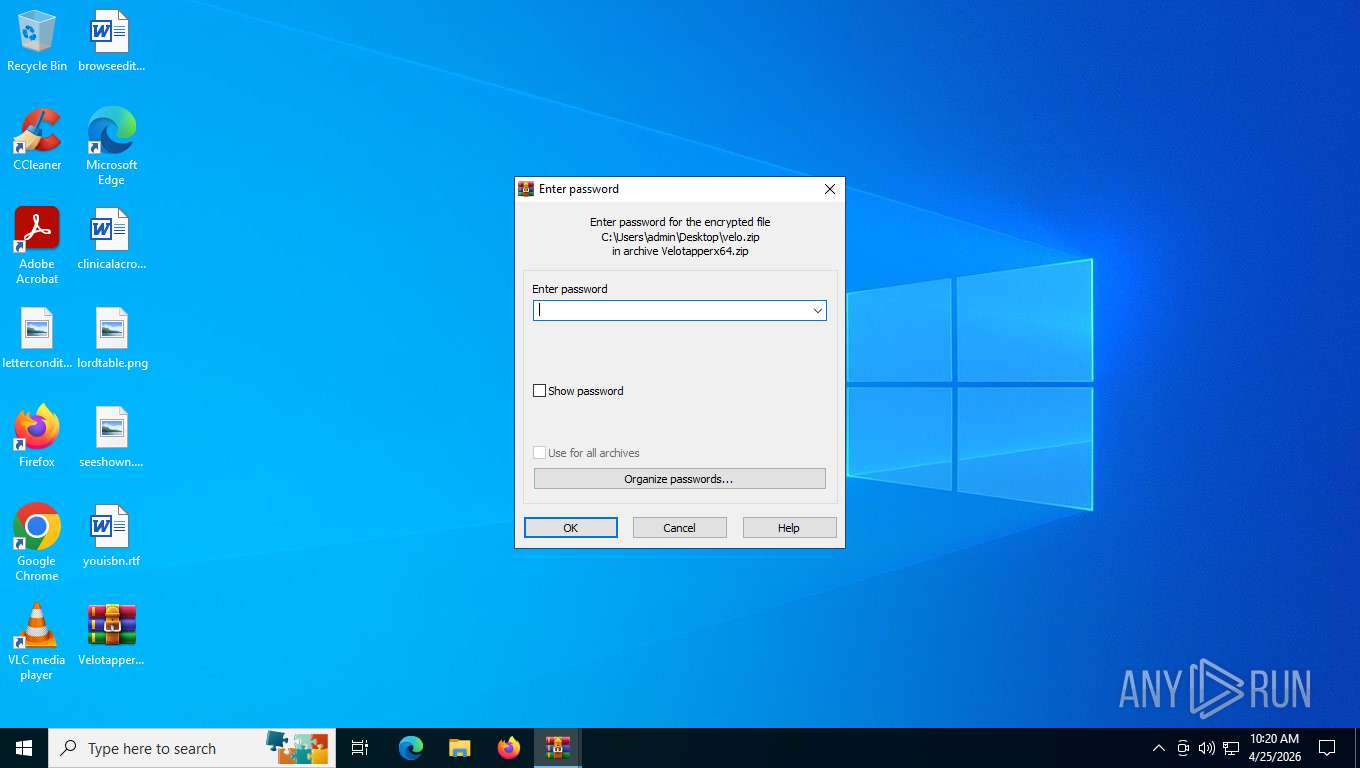Open the taskbar clock and date
The width and height of the screenshot is (1360, 768).
[x=1274, y=748]
